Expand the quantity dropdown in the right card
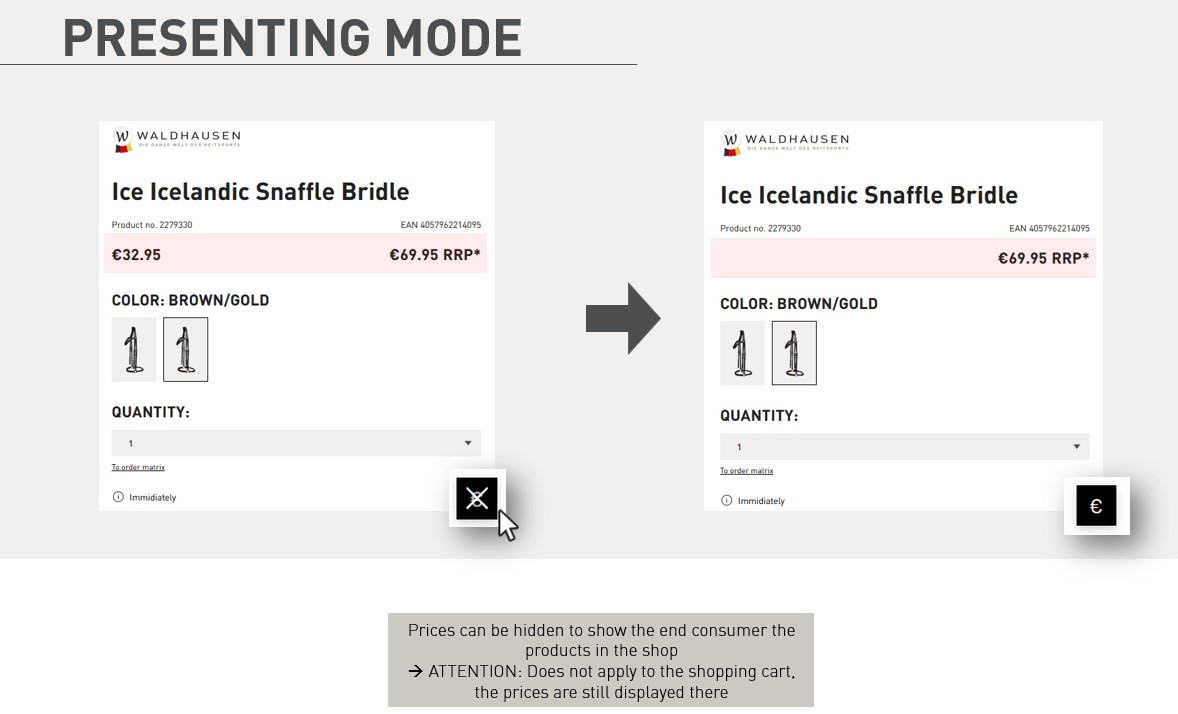The width and height of the screenshot is (1178, 714). (x=1076, y=447)
